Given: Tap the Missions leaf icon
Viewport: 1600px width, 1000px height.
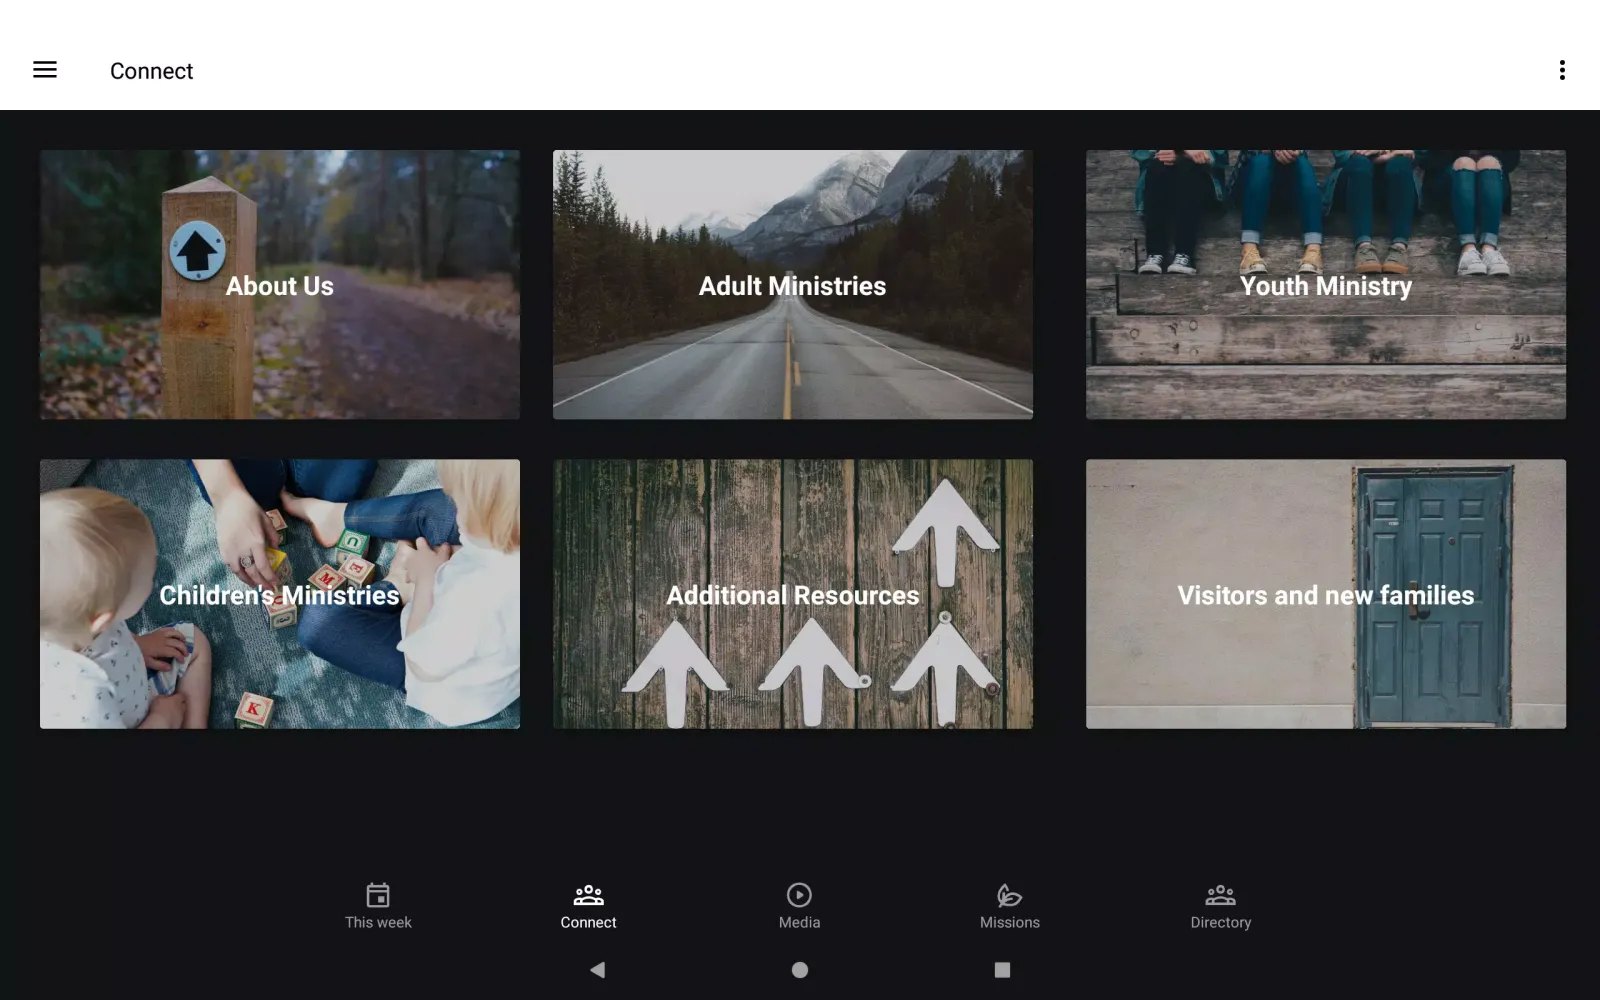Looking at the screenshot, I should pyautogui.click(x=1009, y=894).
